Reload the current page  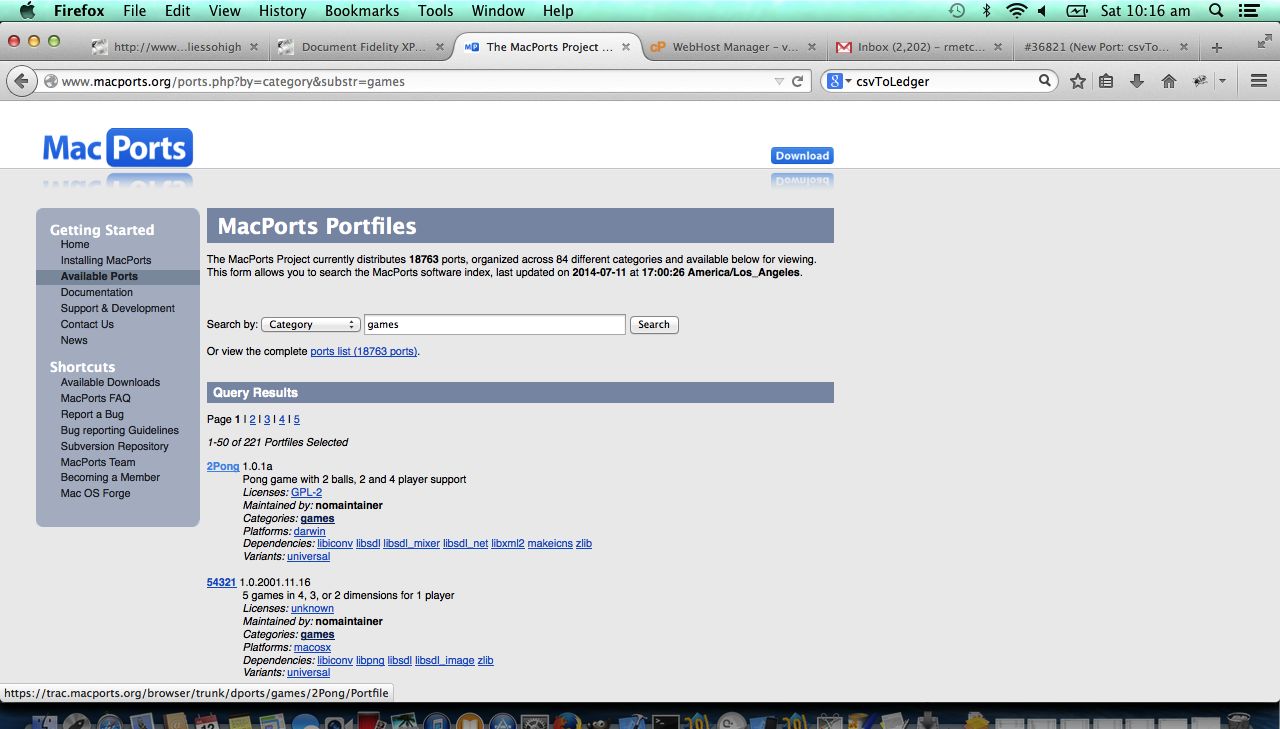797,81
